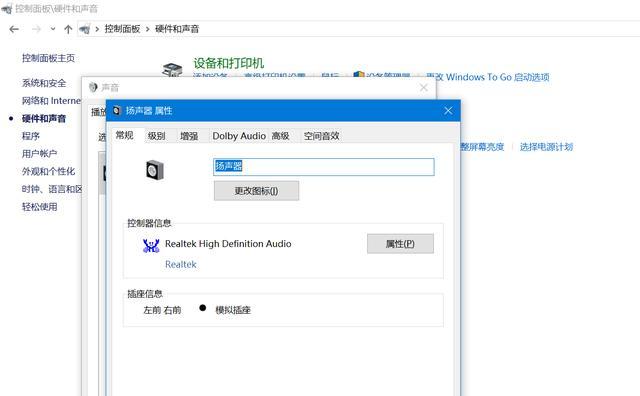
Task: Open 轻松使用 category
Action: pyautogui.click(x=39, y=207)
